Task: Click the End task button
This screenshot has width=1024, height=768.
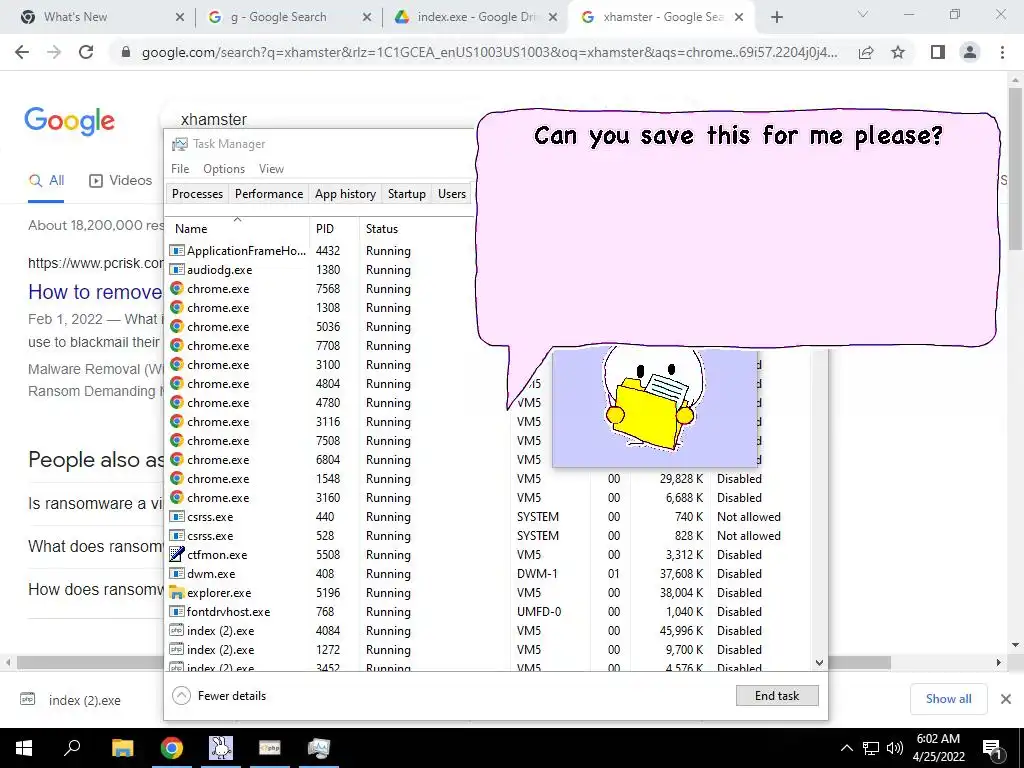Action: click(776, 696)
